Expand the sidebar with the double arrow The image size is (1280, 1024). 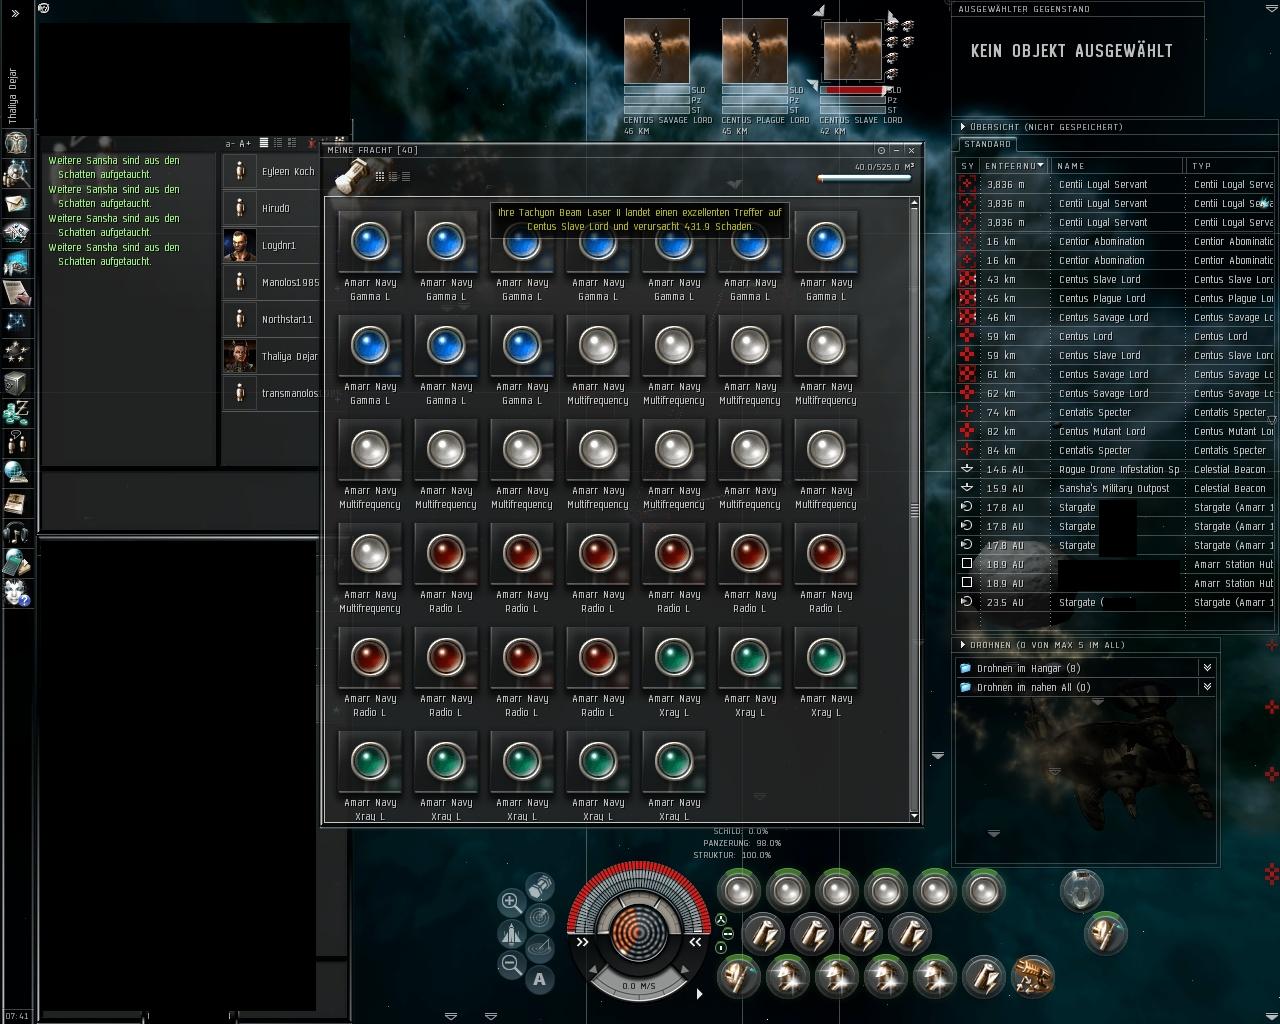[x=15, y=14]
